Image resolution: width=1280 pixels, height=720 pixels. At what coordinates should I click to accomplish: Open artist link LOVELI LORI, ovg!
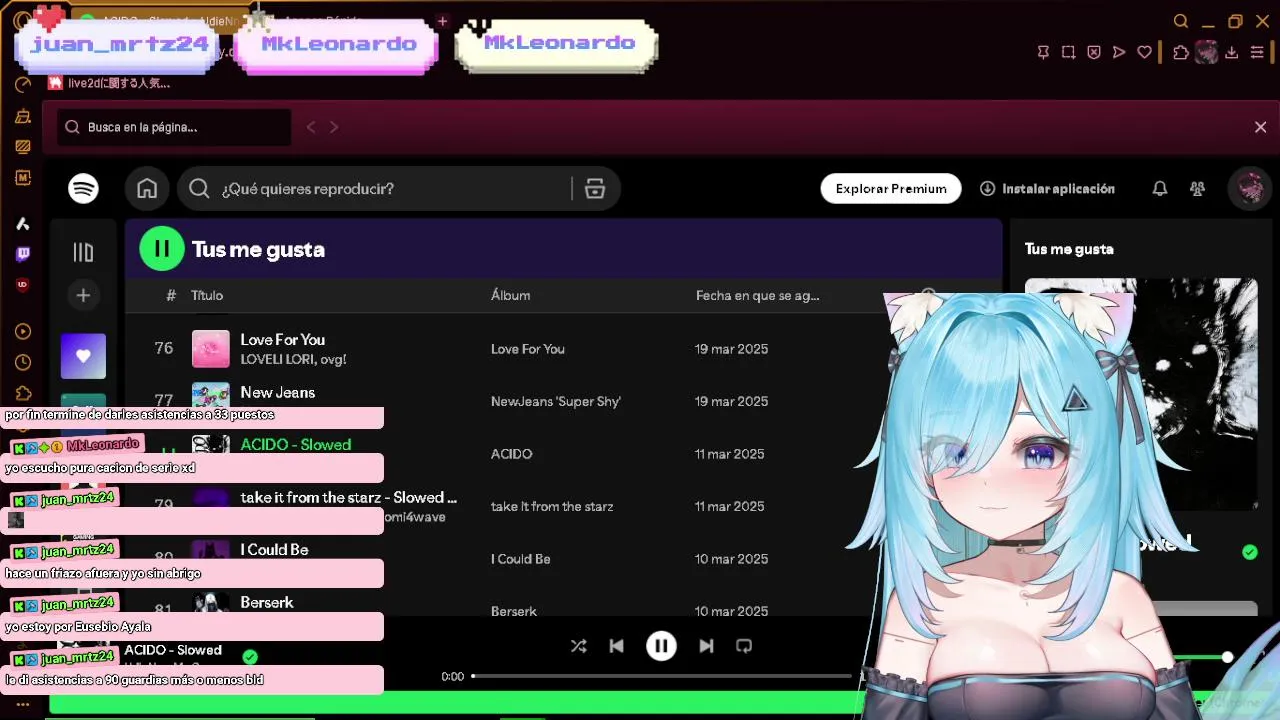coord(293,359)
